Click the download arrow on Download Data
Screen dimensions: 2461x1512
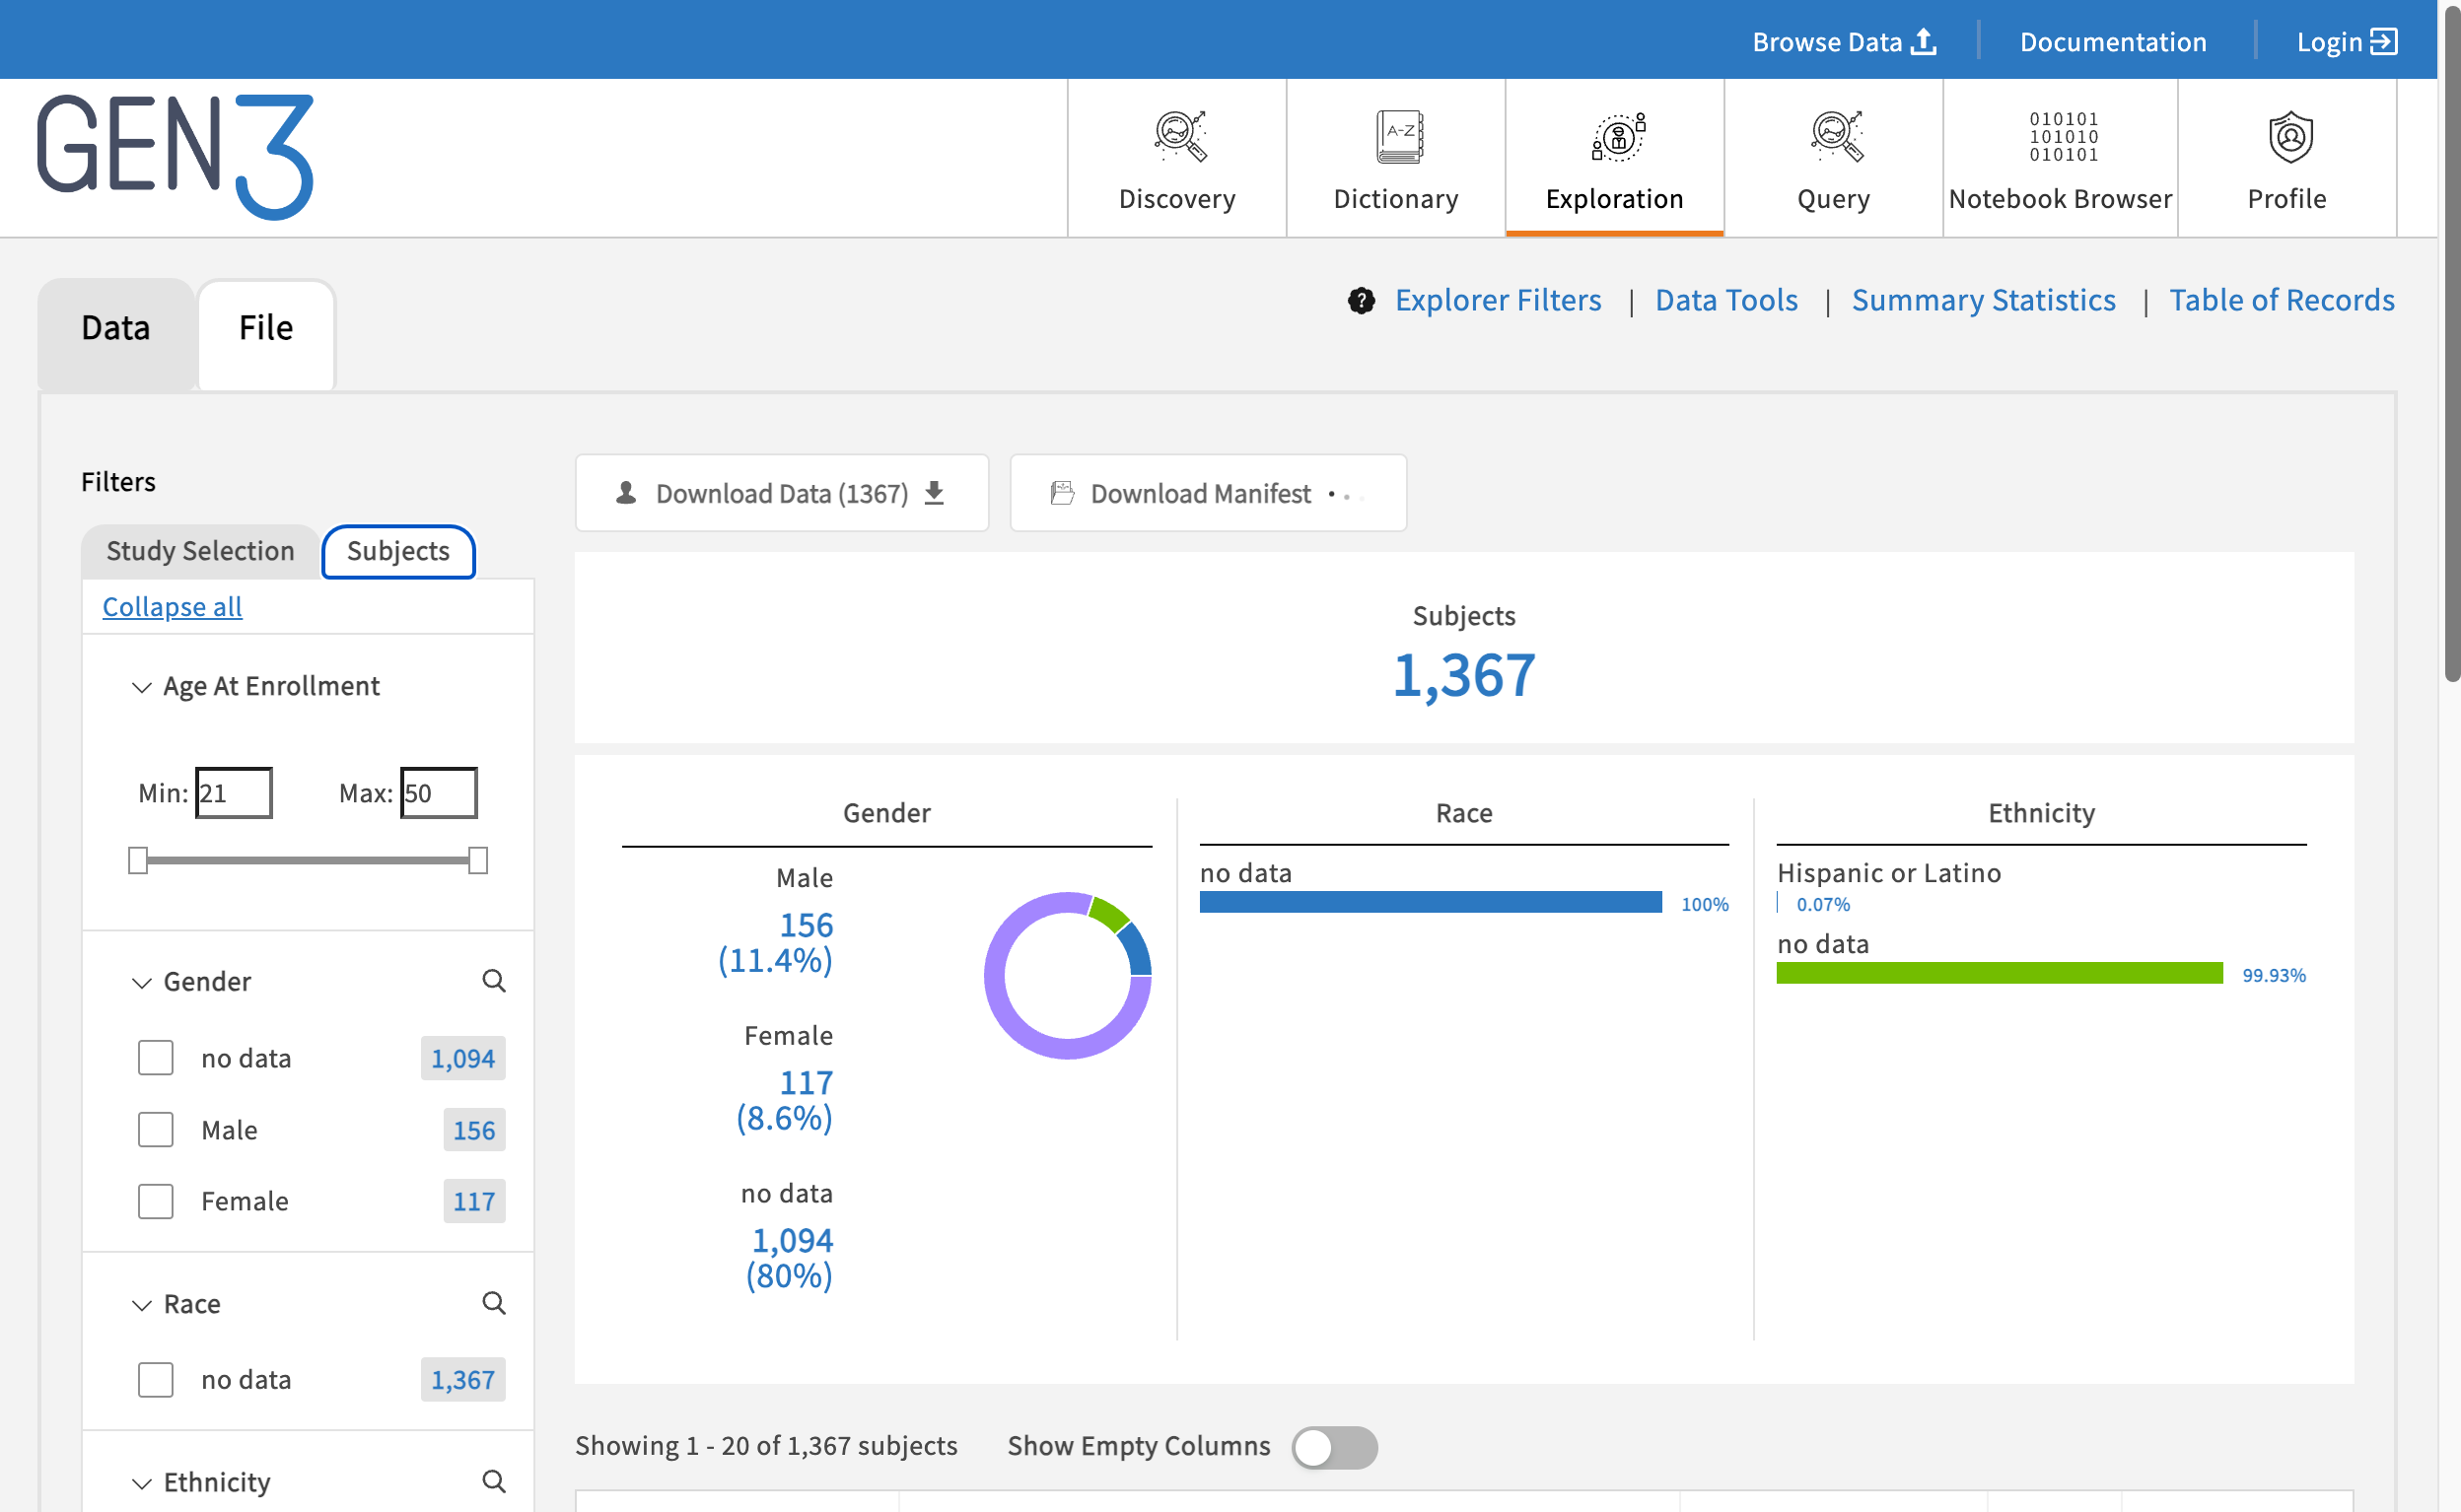click(x=934, y=493)
